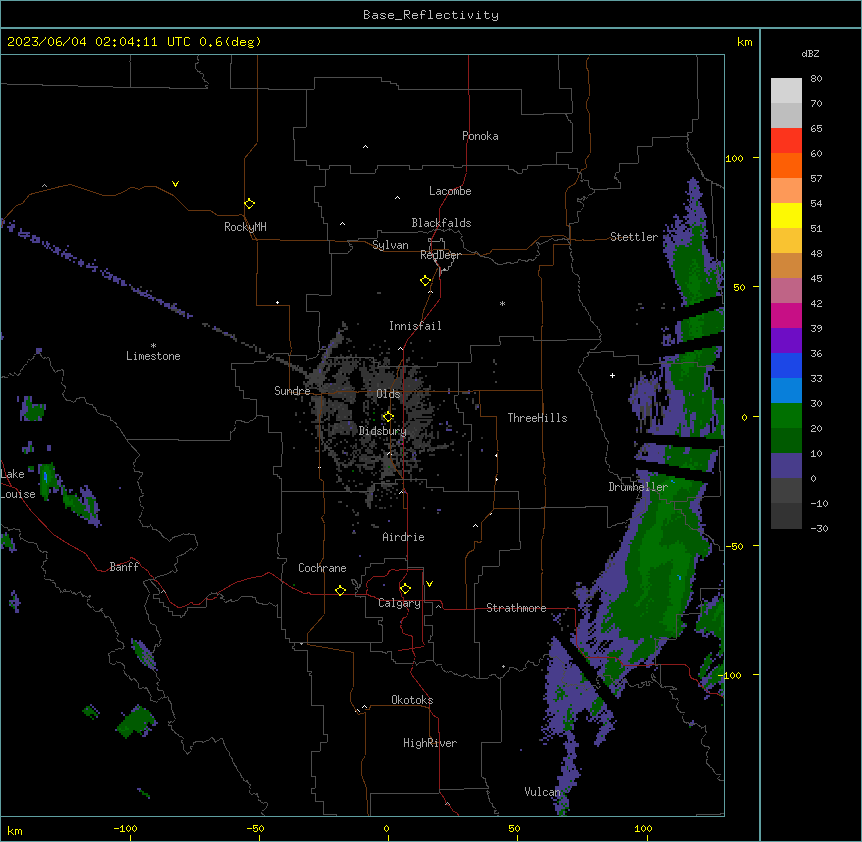Click the white caret marker south of Ponoka
The width and height of the screenshot is (862, 842).
click(366, 147)
